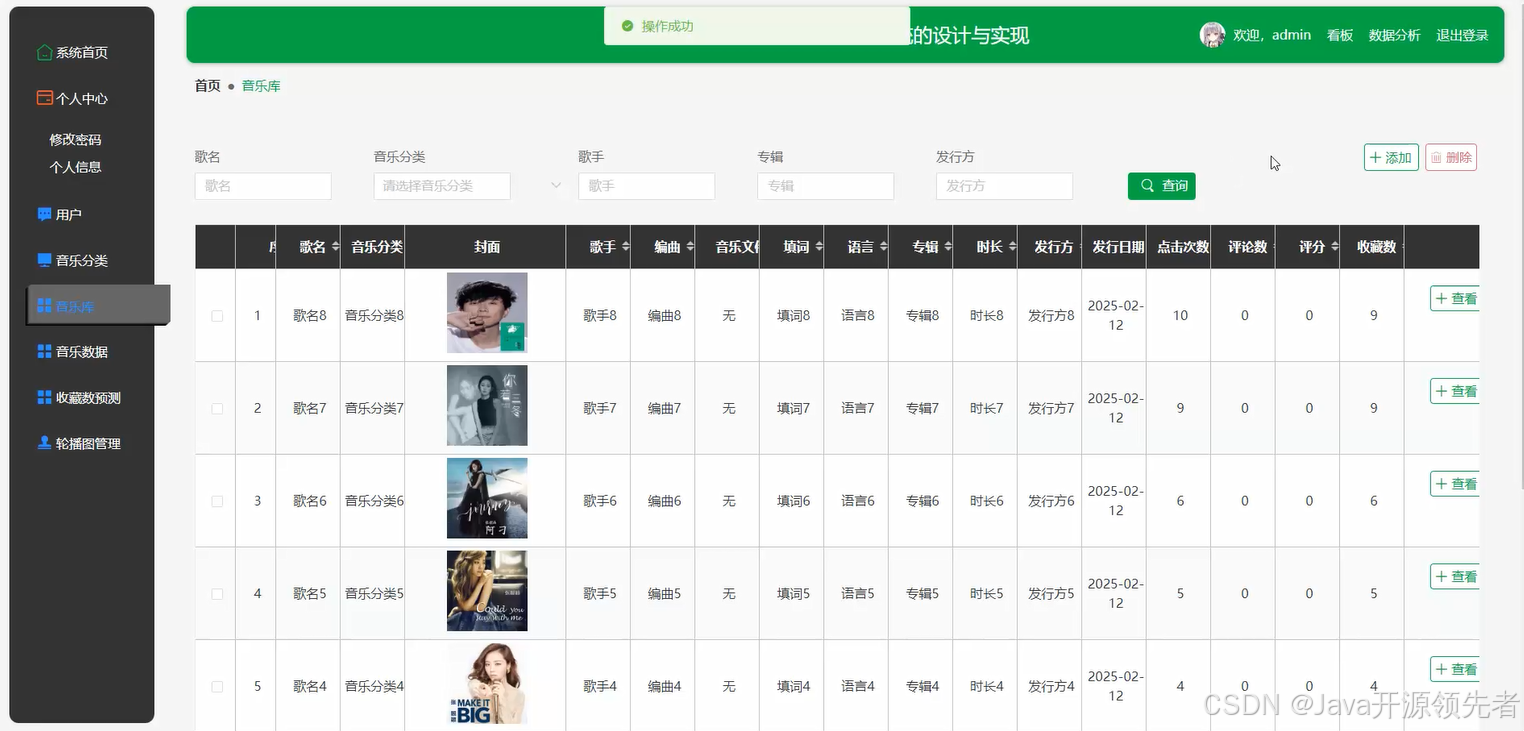Viewport: 1524px width, 731px height.
Task: Click the person icon beside 轮播图管理
Action: tap(44, 443)
